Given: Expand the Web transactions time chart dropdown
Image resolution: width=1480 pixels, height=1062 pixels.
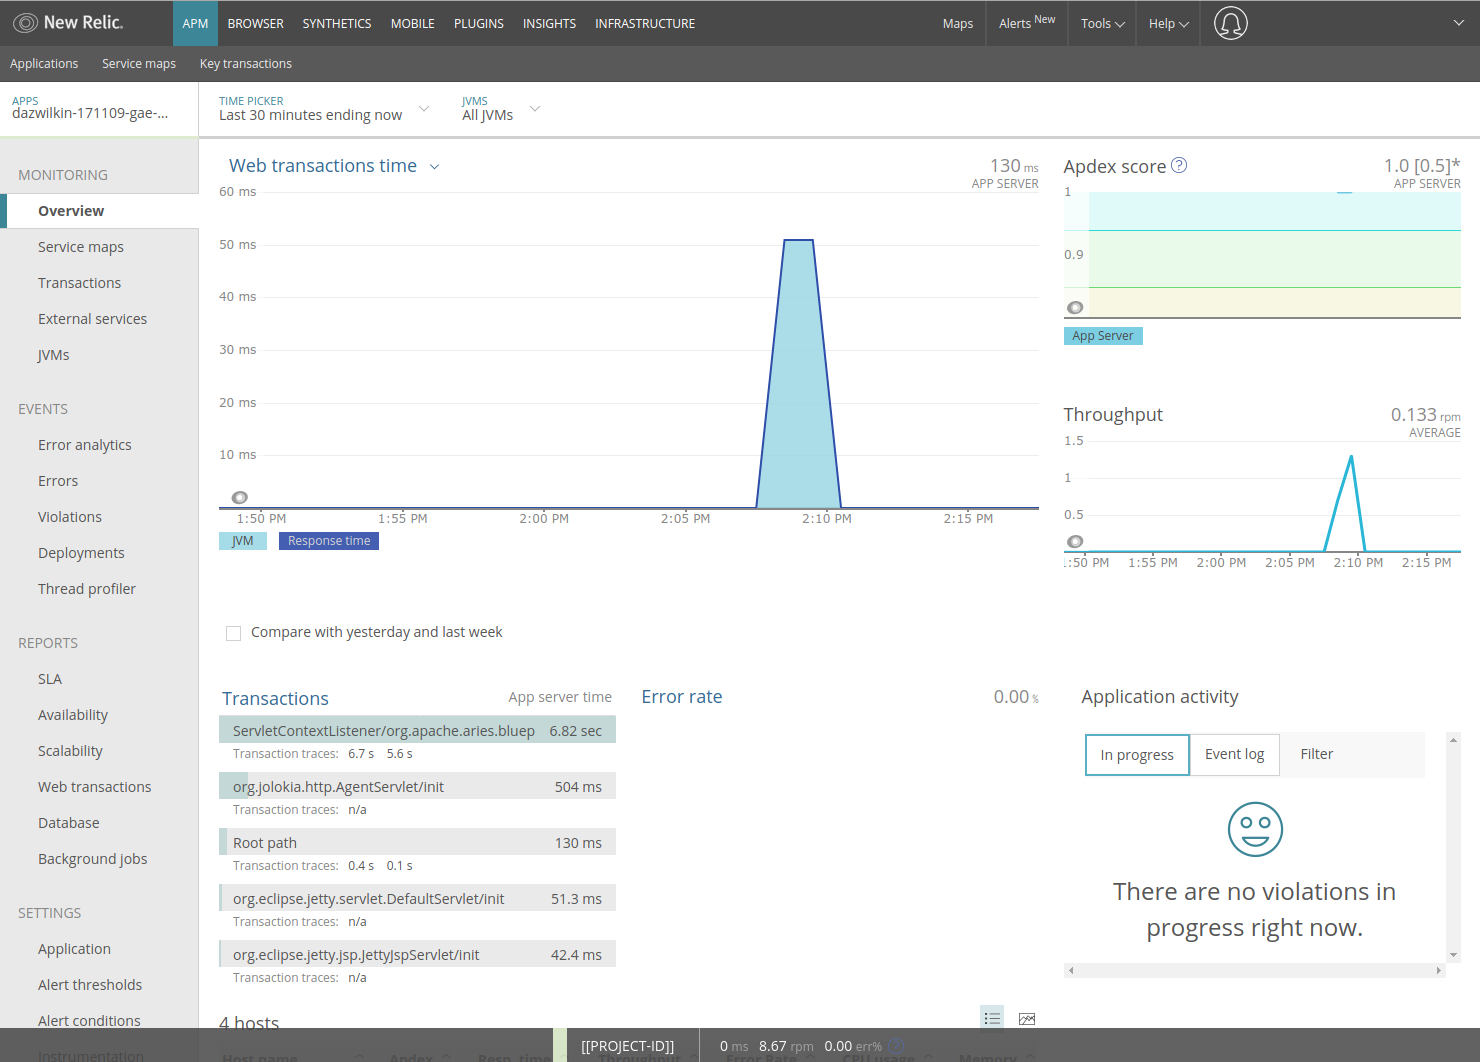Looking at the screenshot, I should pos(434,167).
